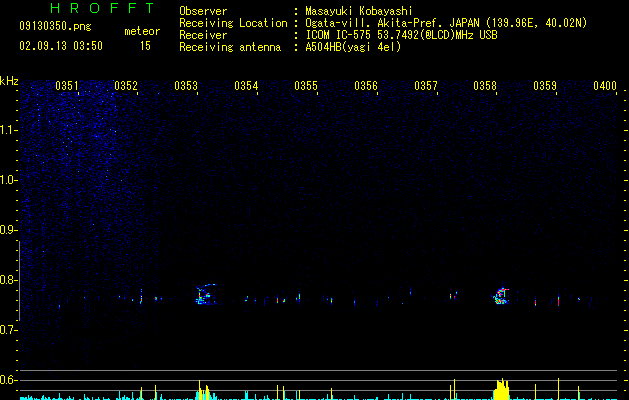Image resolution: width=629 pixels, height=400 pixels.
Task: Click the 0.9 frequency axis label
Action: [9, 230]
